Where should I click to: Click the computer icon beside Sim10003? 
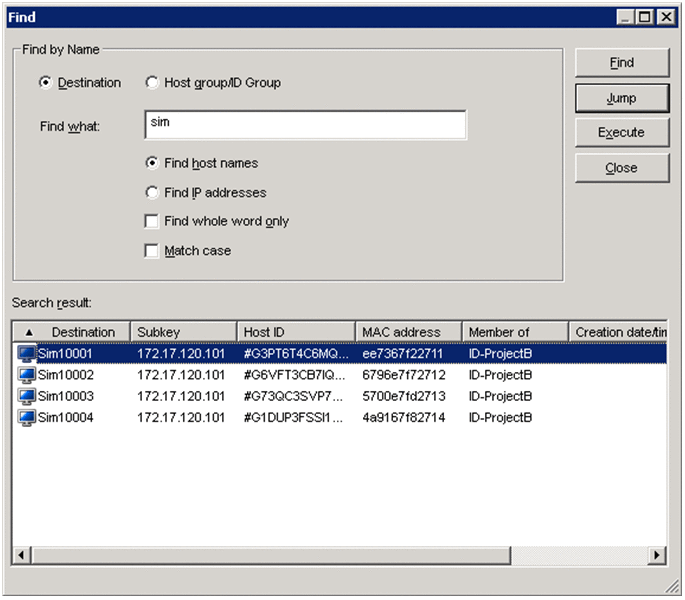click(27, 396)
